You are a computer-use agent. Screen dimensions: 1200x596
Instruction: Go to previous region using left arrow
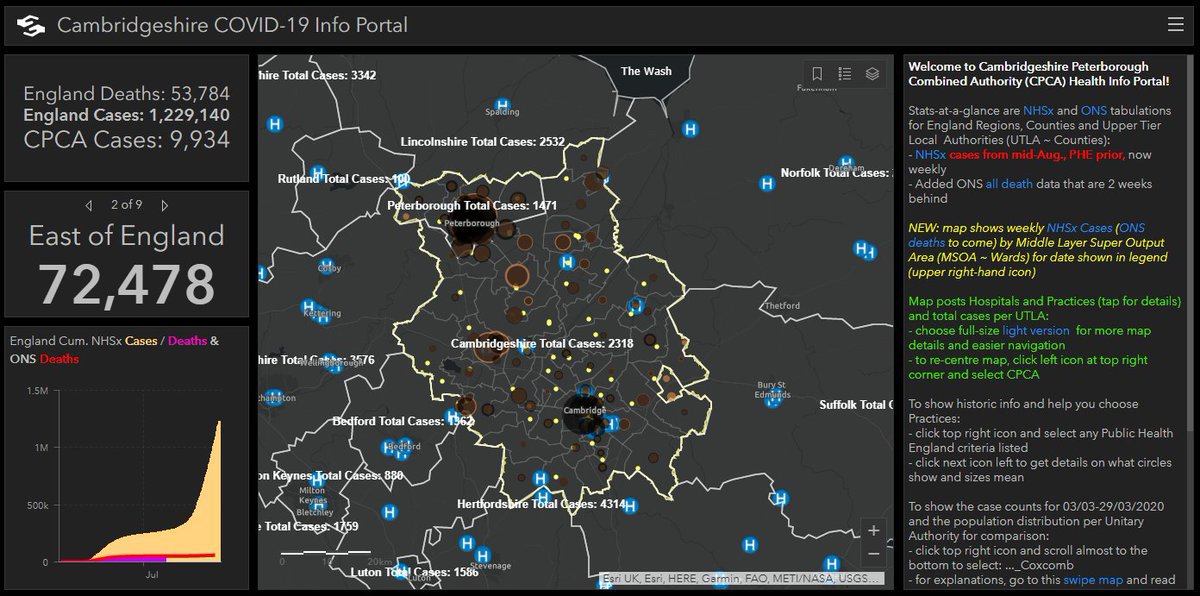point(89,205)
